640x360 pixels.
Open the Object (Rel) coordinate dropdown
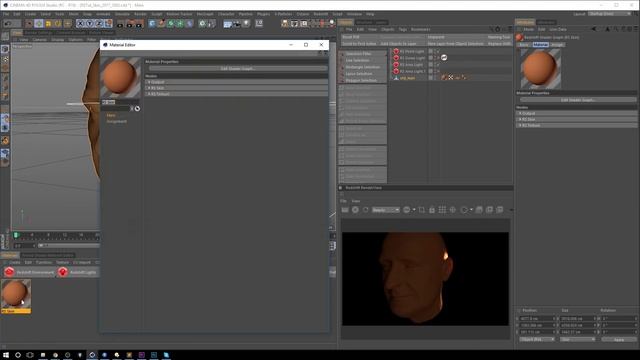[x=538, y=339]
